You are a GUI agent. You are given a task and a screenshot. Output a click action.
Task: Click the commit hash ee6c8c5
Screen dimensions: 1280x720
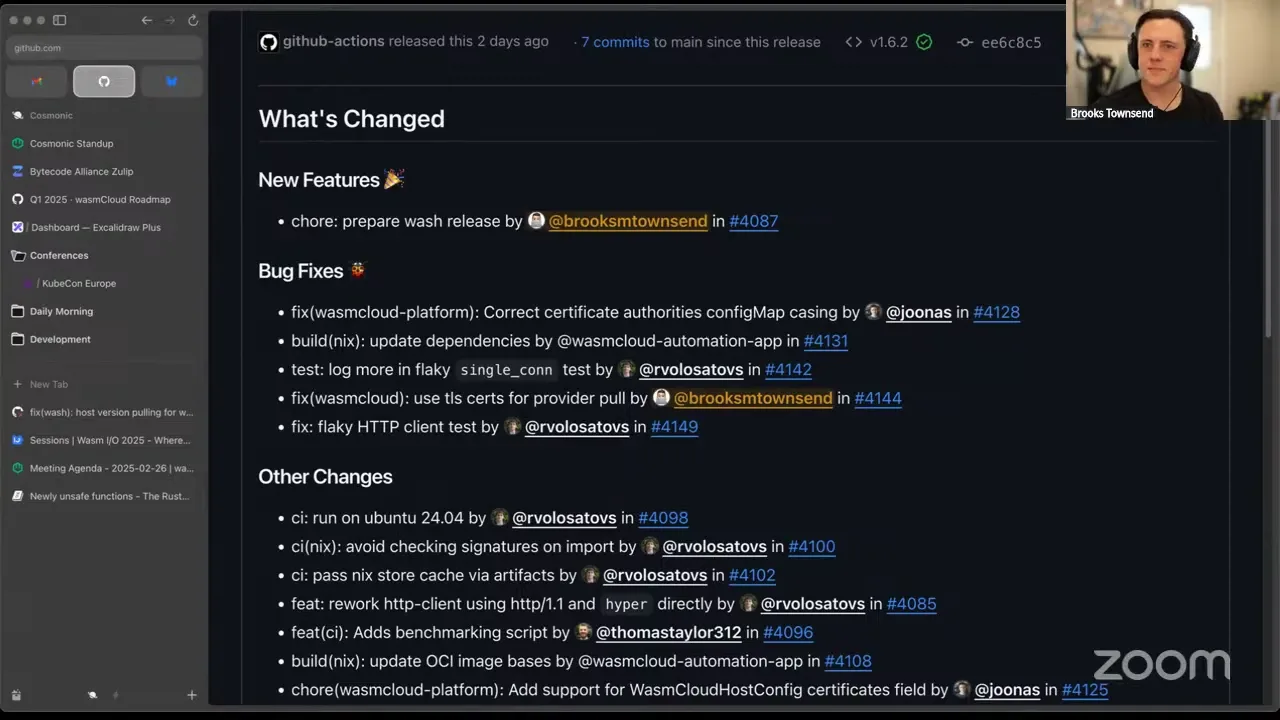(1011, 42)
